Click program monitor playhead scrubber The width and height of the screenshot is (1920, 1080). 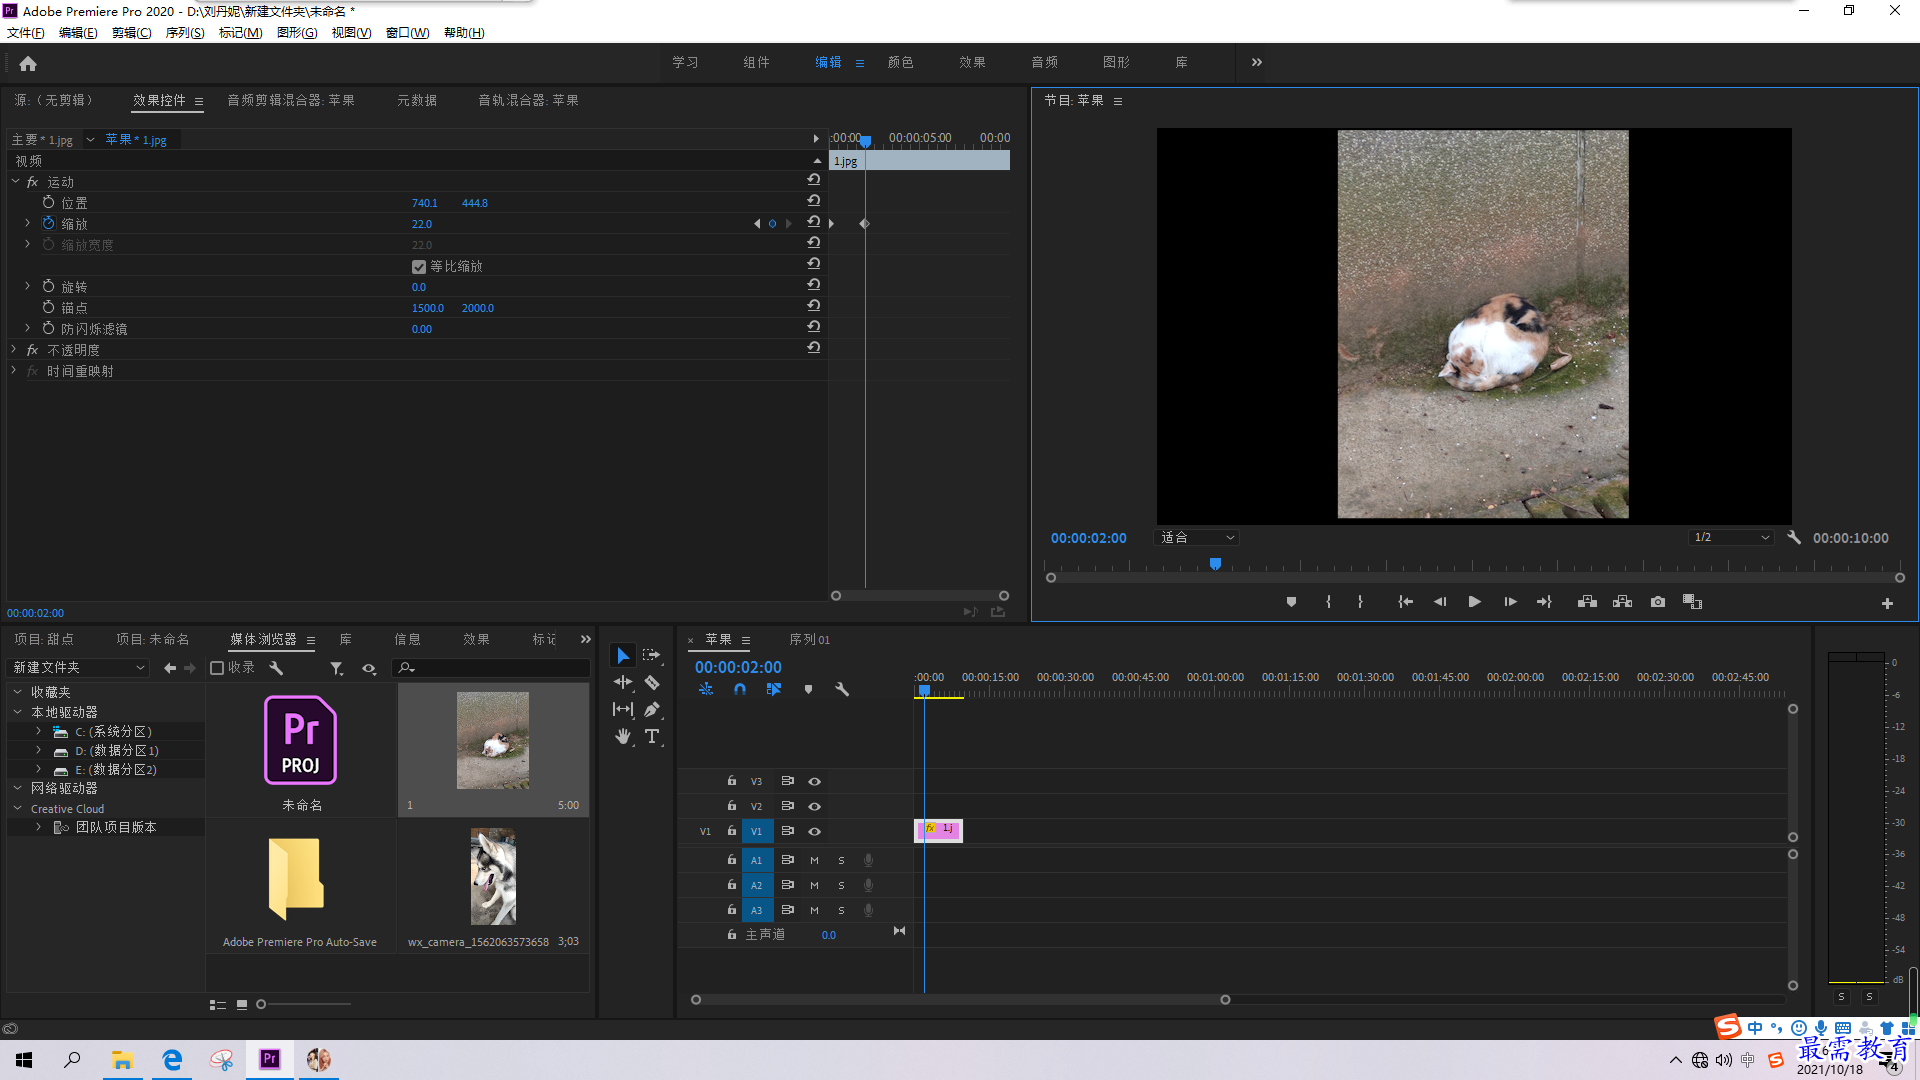click(x=1215, y=564)
